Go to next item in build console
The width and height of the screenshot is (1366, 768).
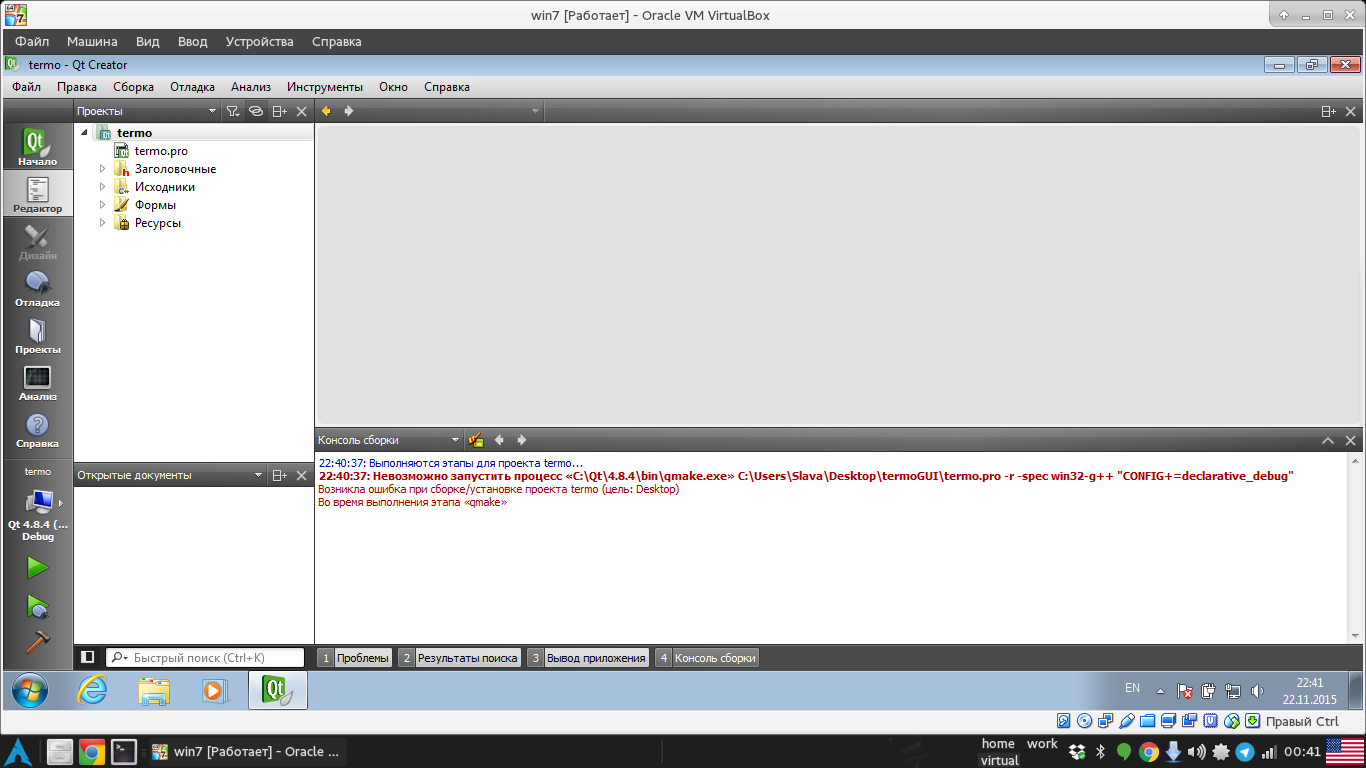coord(521,440)
